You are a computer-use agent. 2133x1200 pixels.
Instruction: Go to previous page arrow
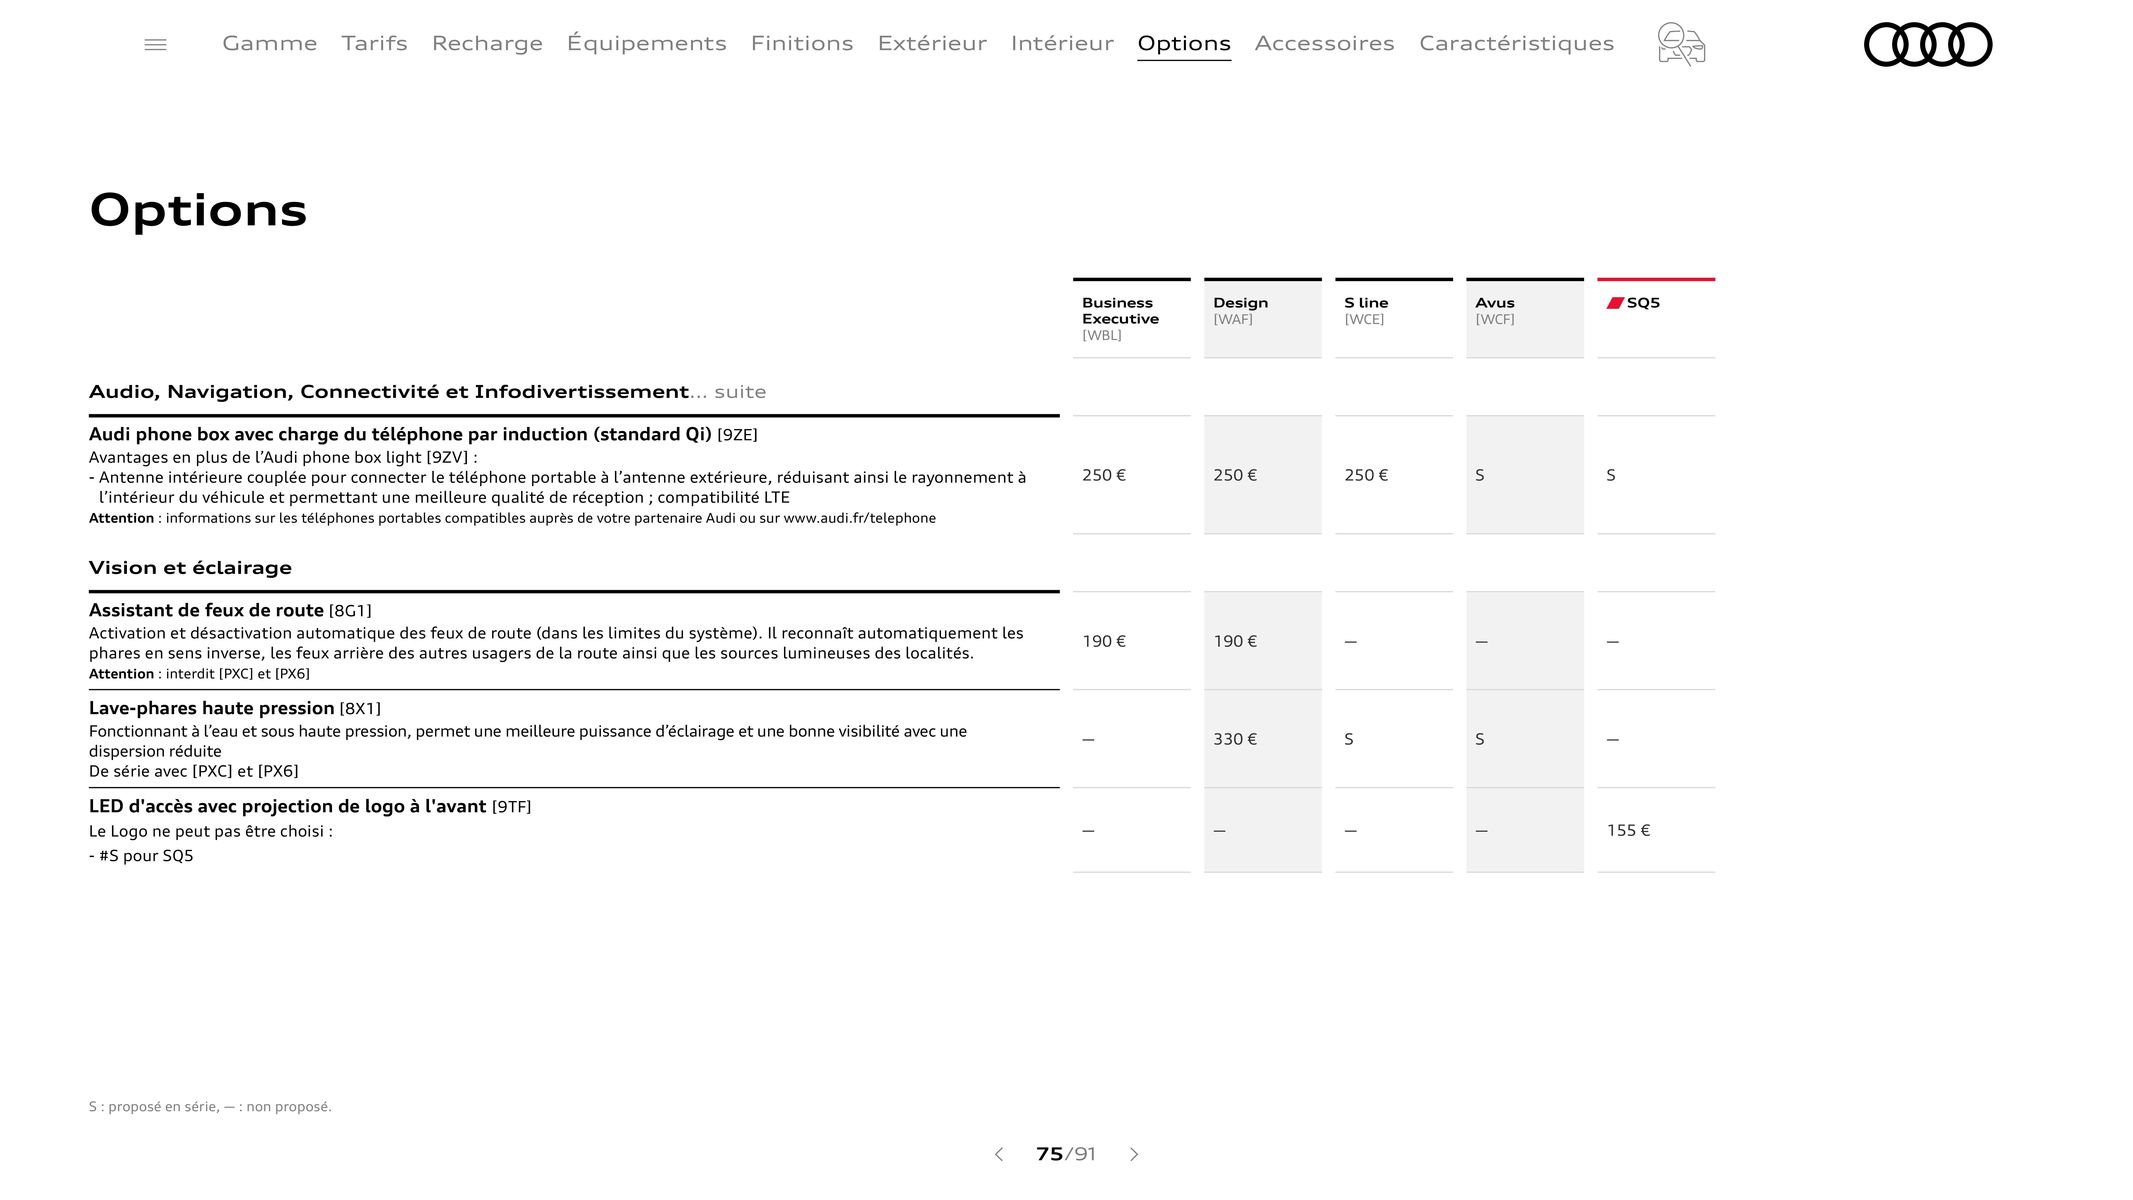tap(998, 1154)
